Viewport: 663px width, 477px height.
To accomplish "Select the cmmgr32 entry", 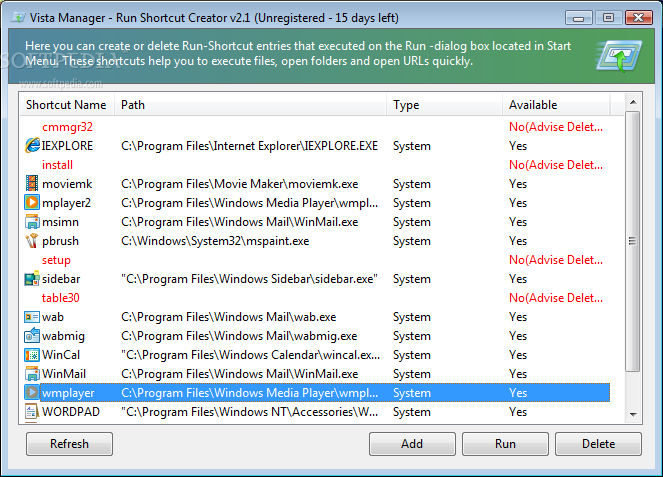I will [67, 127].
